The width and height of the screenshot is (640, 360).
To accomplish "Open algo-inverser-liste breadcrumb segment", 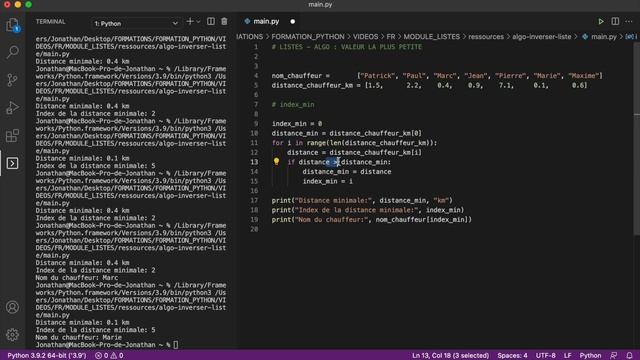I will click(542, 37).
